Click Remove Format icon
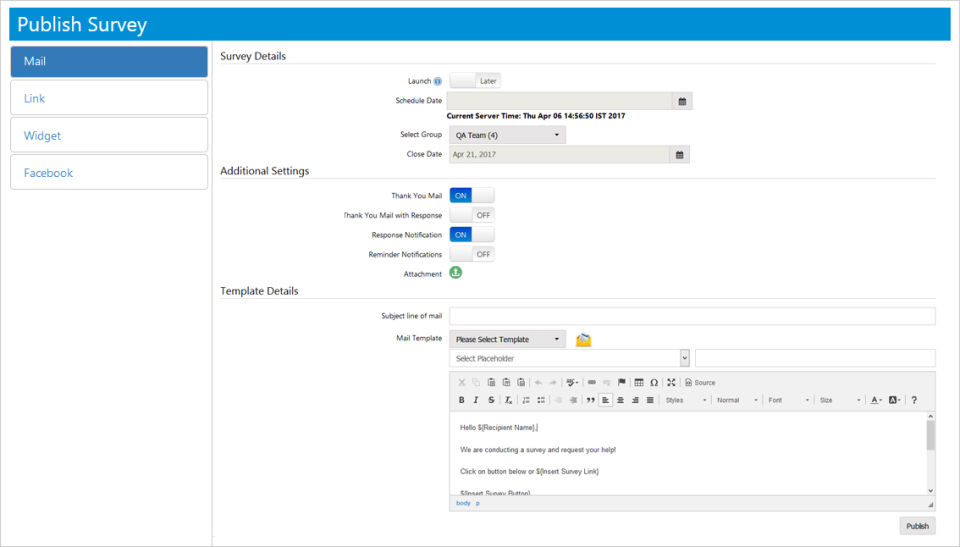 pyautogui.click(x=508, y=400)
